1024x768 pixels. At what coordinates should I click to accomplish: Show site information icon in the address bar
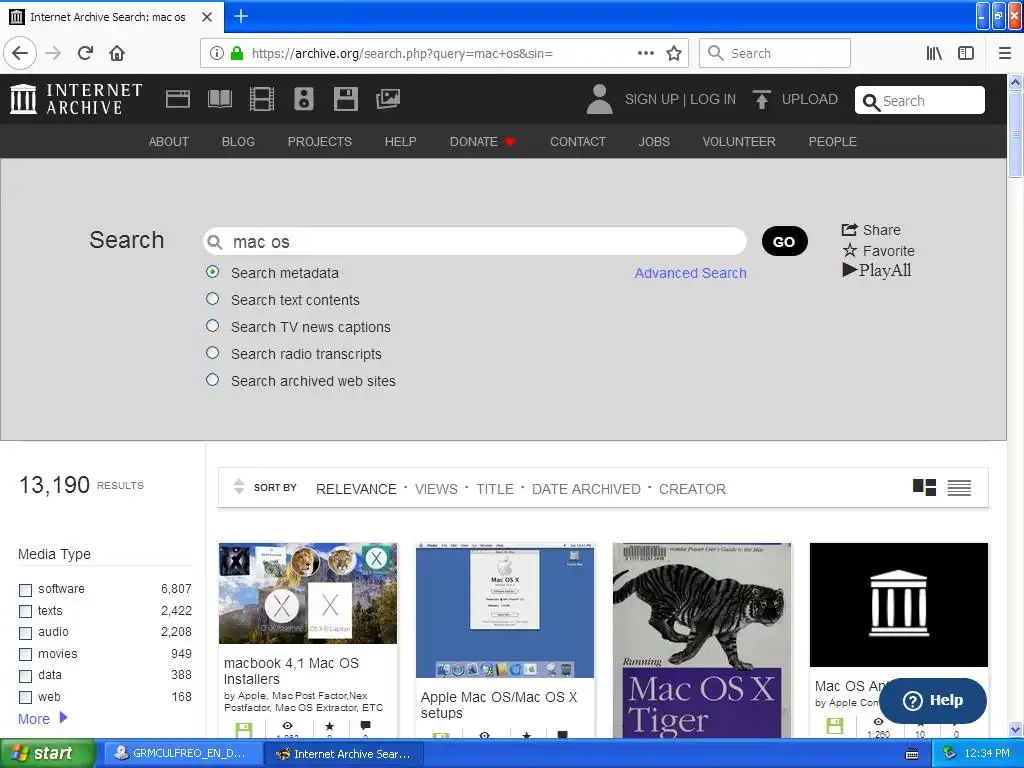[217, 54]
